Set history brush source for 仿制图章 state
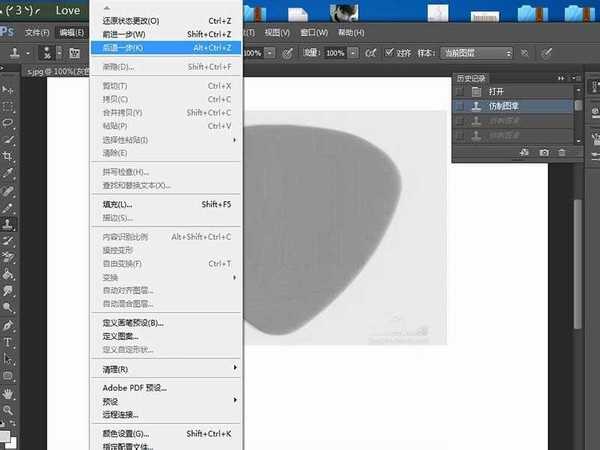600x450 pixels. 460,106
